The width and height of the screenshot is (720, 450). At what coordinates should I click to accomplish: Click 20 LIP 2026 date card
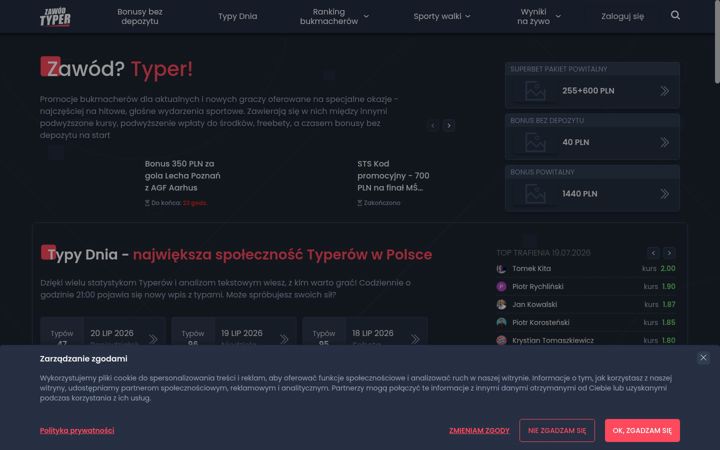pyautogui.click(x=103, y=332)
